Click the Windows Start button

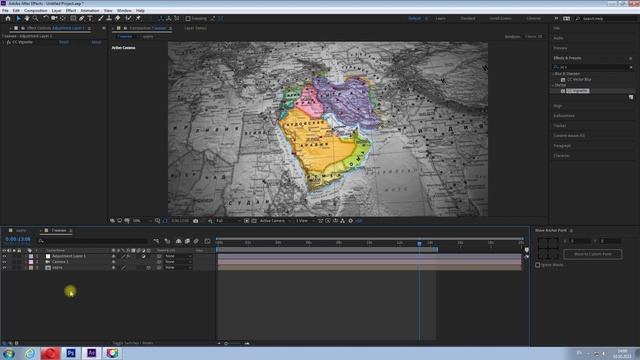point(9,353)
